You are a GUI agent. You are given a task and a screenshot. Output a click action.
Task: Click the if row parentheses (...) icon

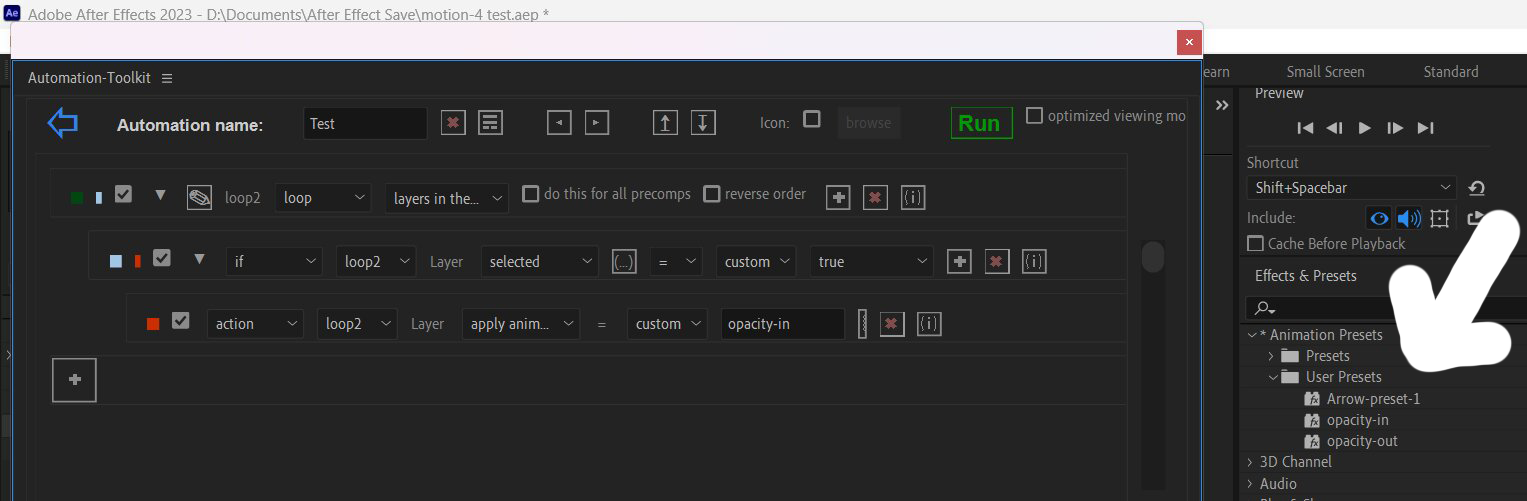click(x=624, y=262)
